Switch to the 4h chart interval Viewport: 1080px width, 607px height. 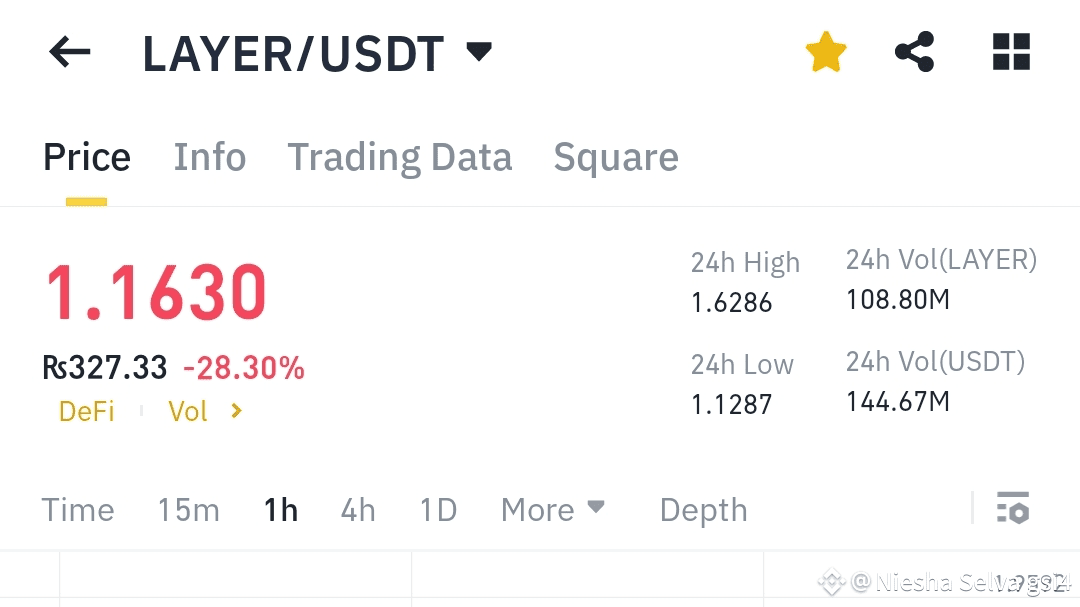(358, 510)
